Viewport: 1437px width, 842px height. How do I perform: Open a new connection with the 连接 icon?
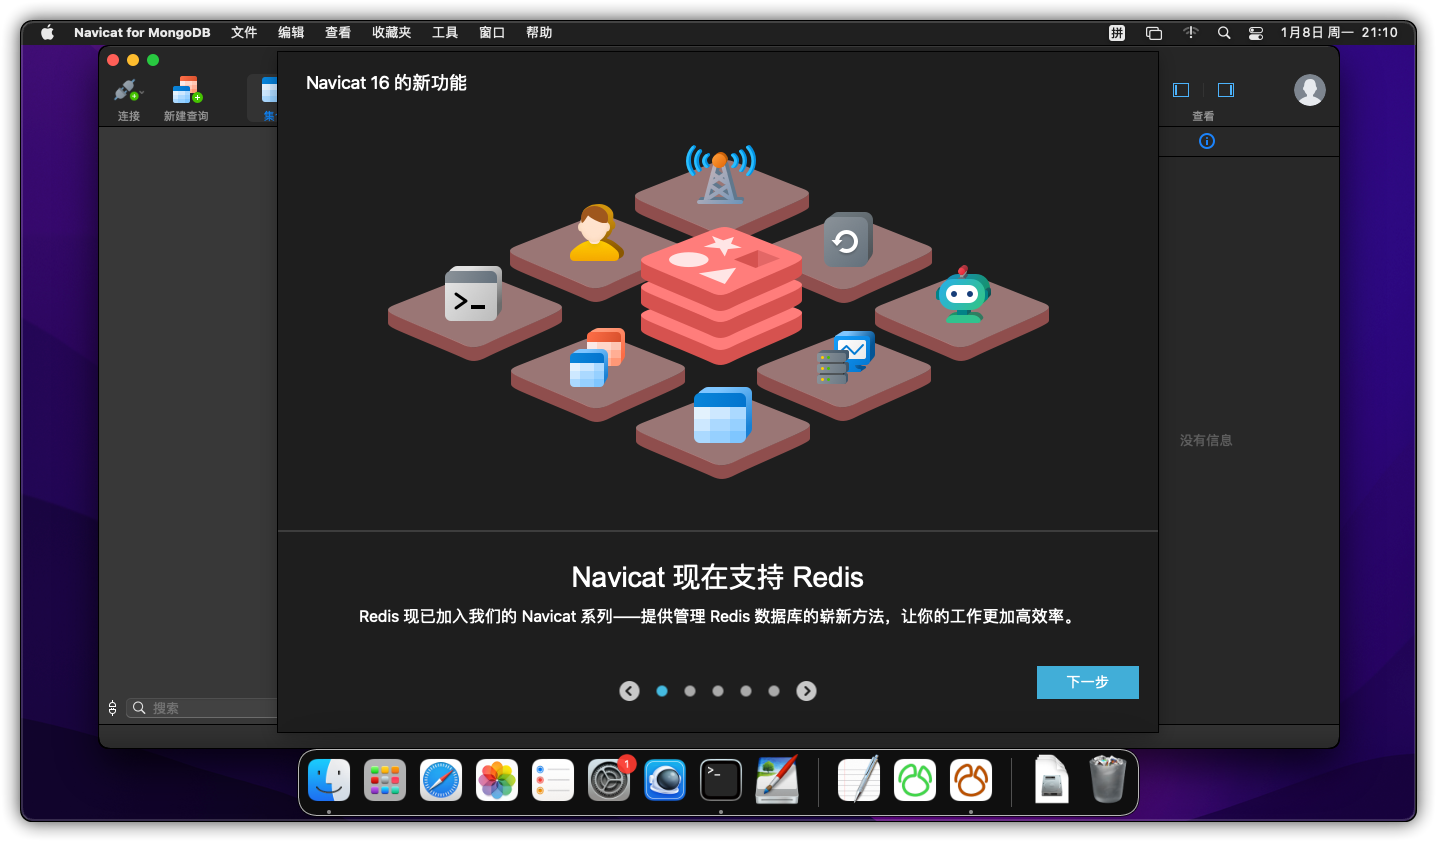pos(128,97)
